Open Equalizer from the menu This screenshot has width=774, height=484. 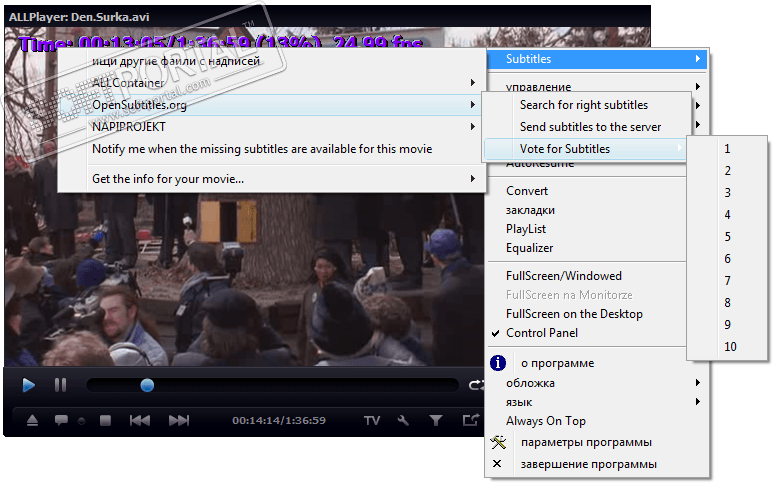point(587,248)
